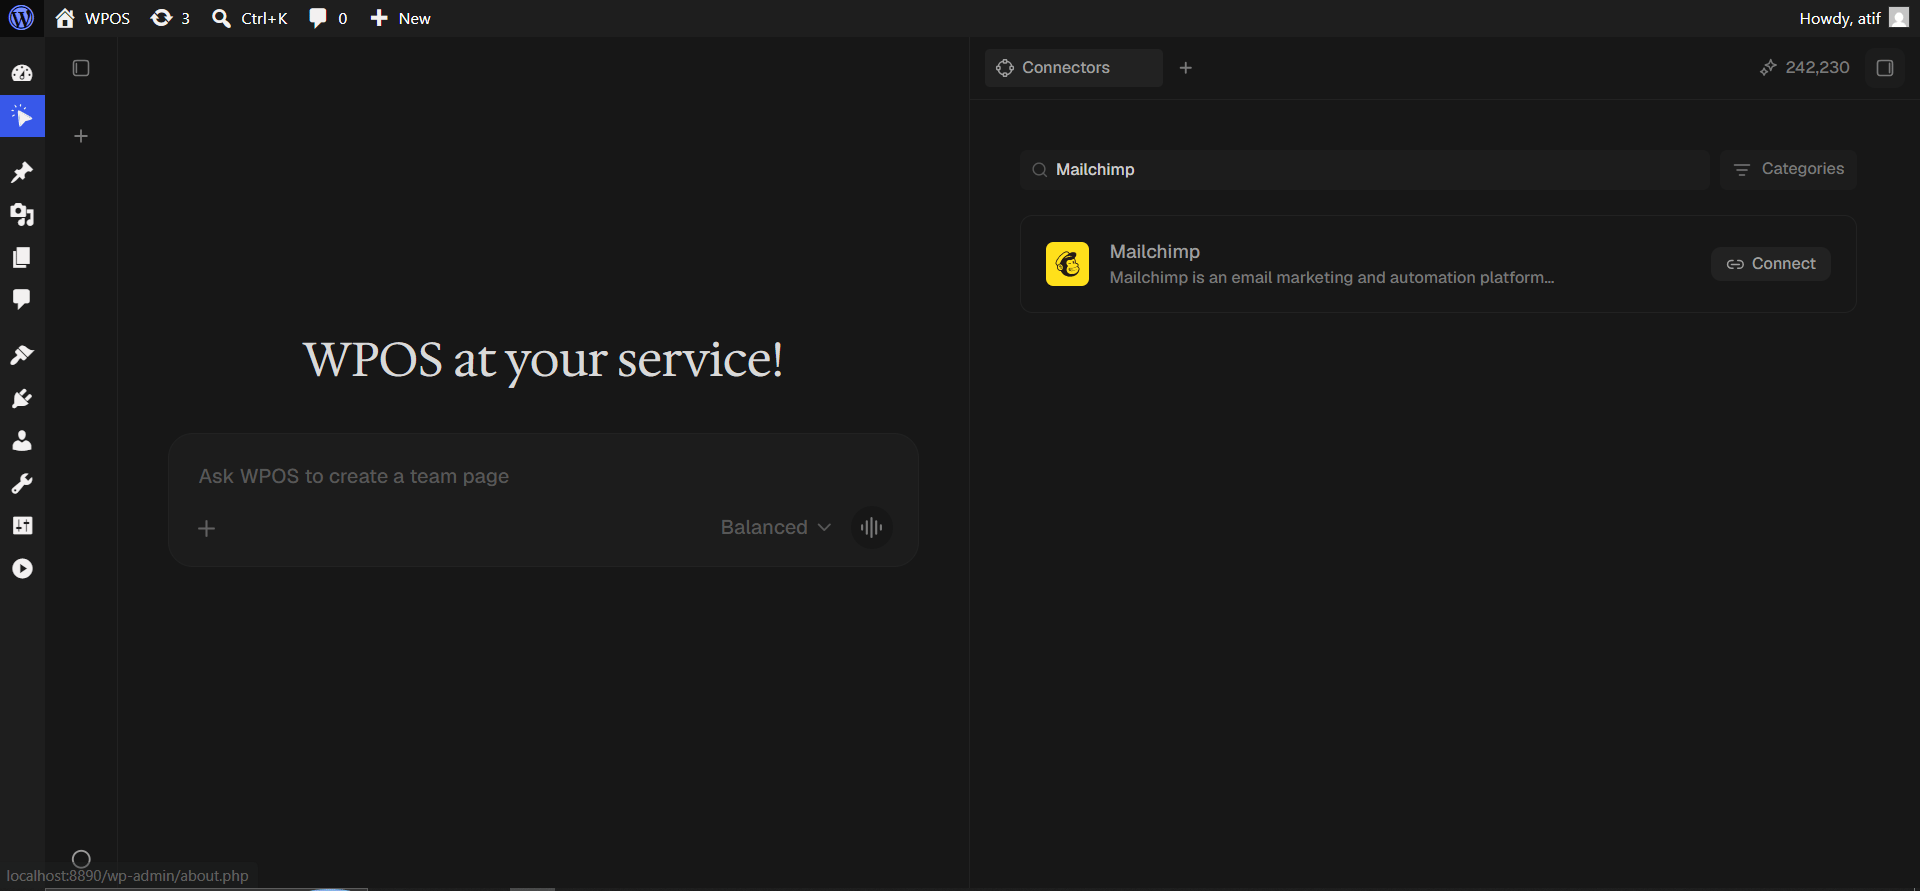Click the New content button
The image size is (1920, 891).
point(400,18)
